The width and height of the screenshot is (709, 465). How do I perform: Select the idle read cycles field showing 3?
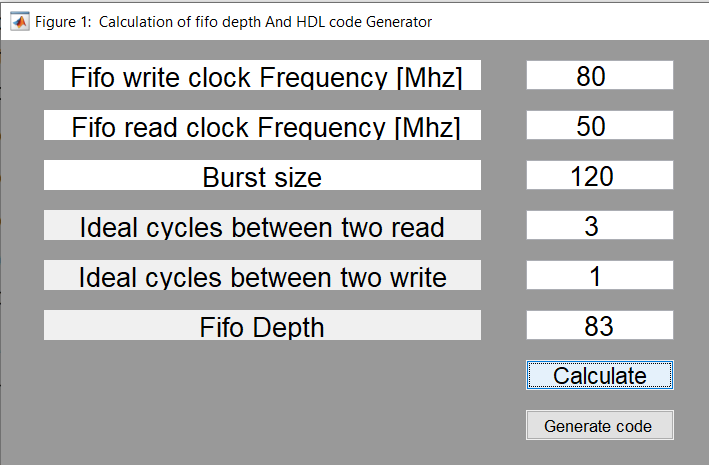600,225
